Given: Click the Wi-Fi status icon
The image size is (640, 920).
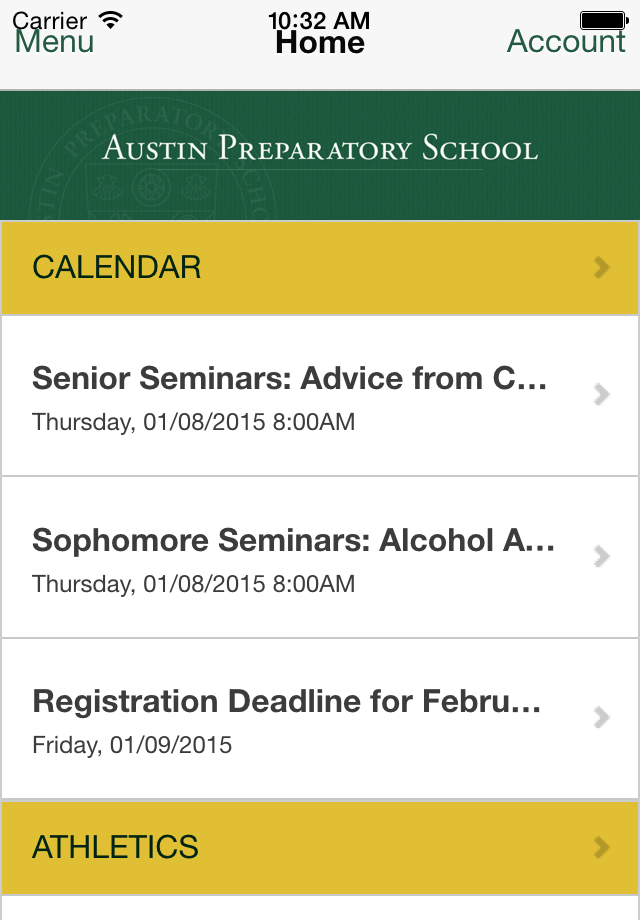Looking at the screenshot, I should pyautogui.click(x=110, y=19).
